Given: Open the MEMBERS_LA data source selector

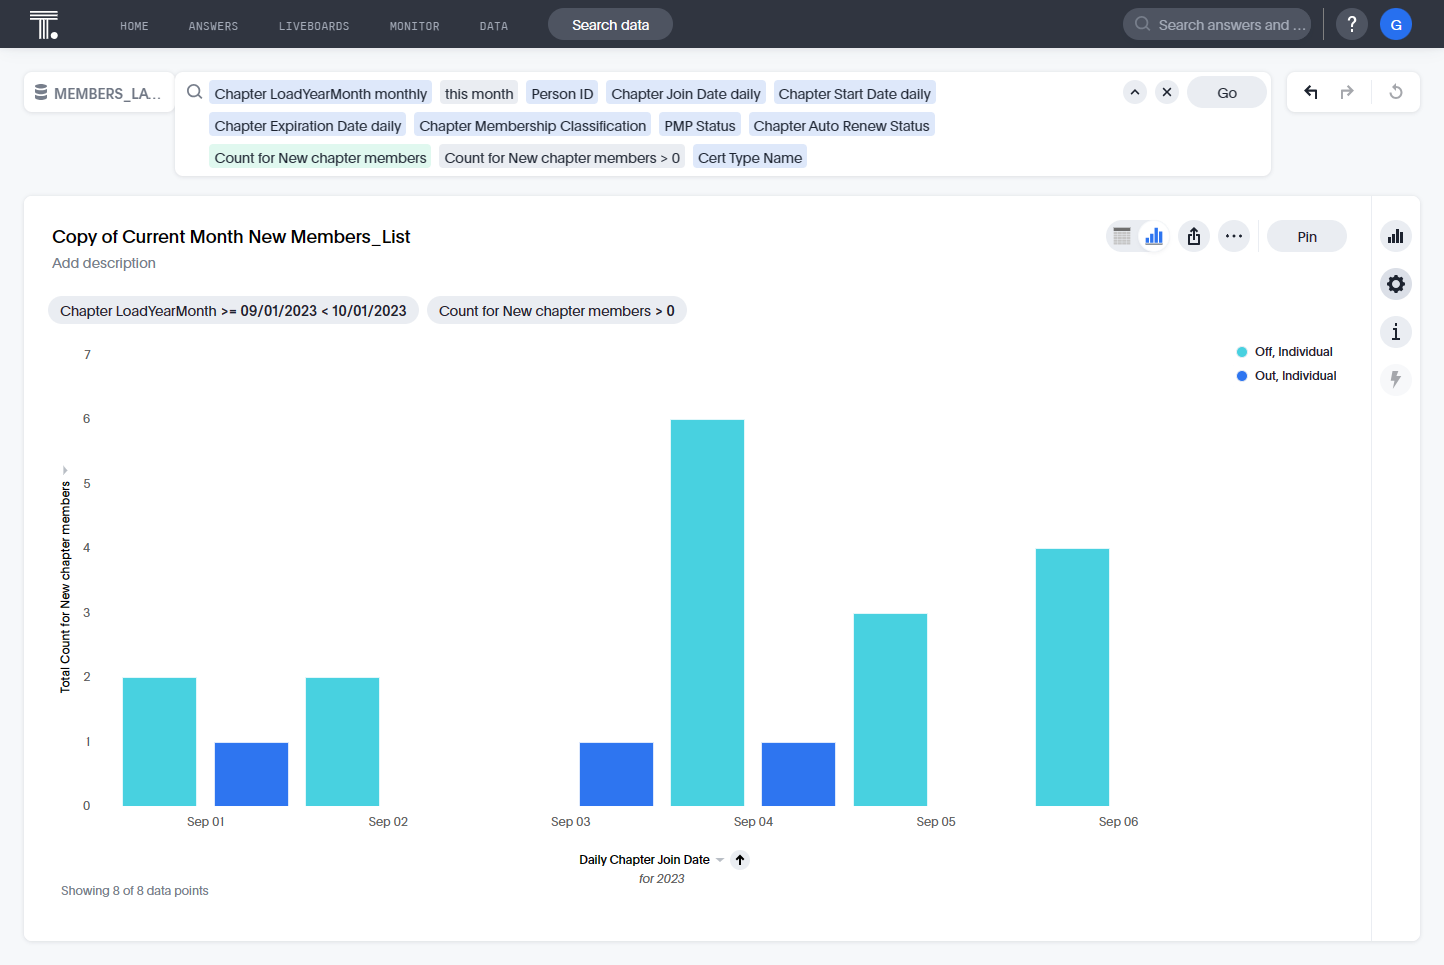Looking at the screenshot, I should pos(98,93).
